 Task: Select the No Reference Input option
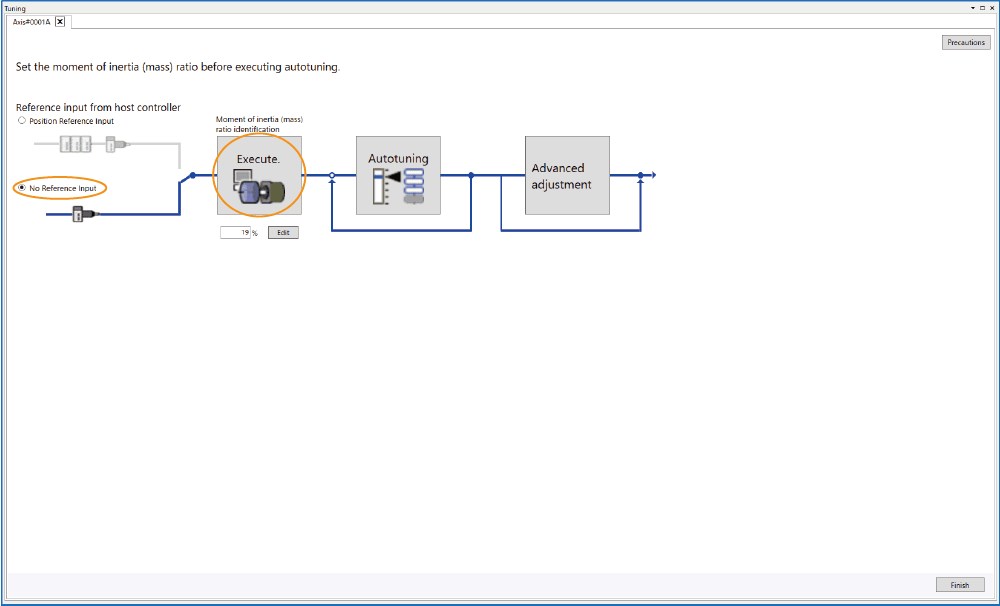click(22, 188)
